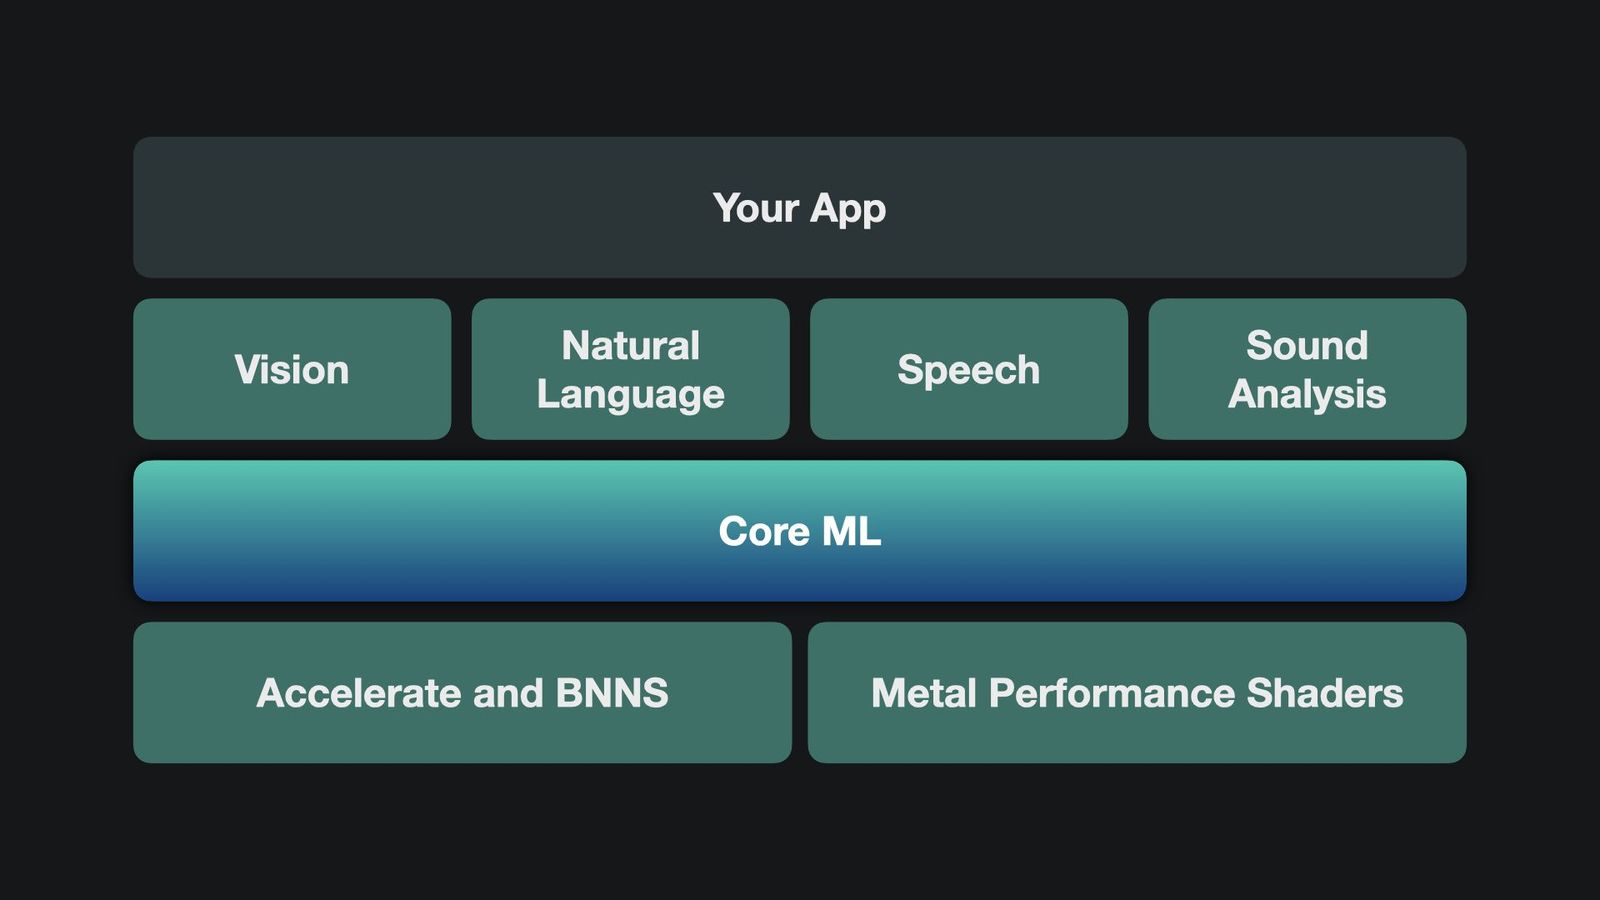Click the word 'Analysis' in the diagram
1600x900 pixels.
click(1307, 395)
